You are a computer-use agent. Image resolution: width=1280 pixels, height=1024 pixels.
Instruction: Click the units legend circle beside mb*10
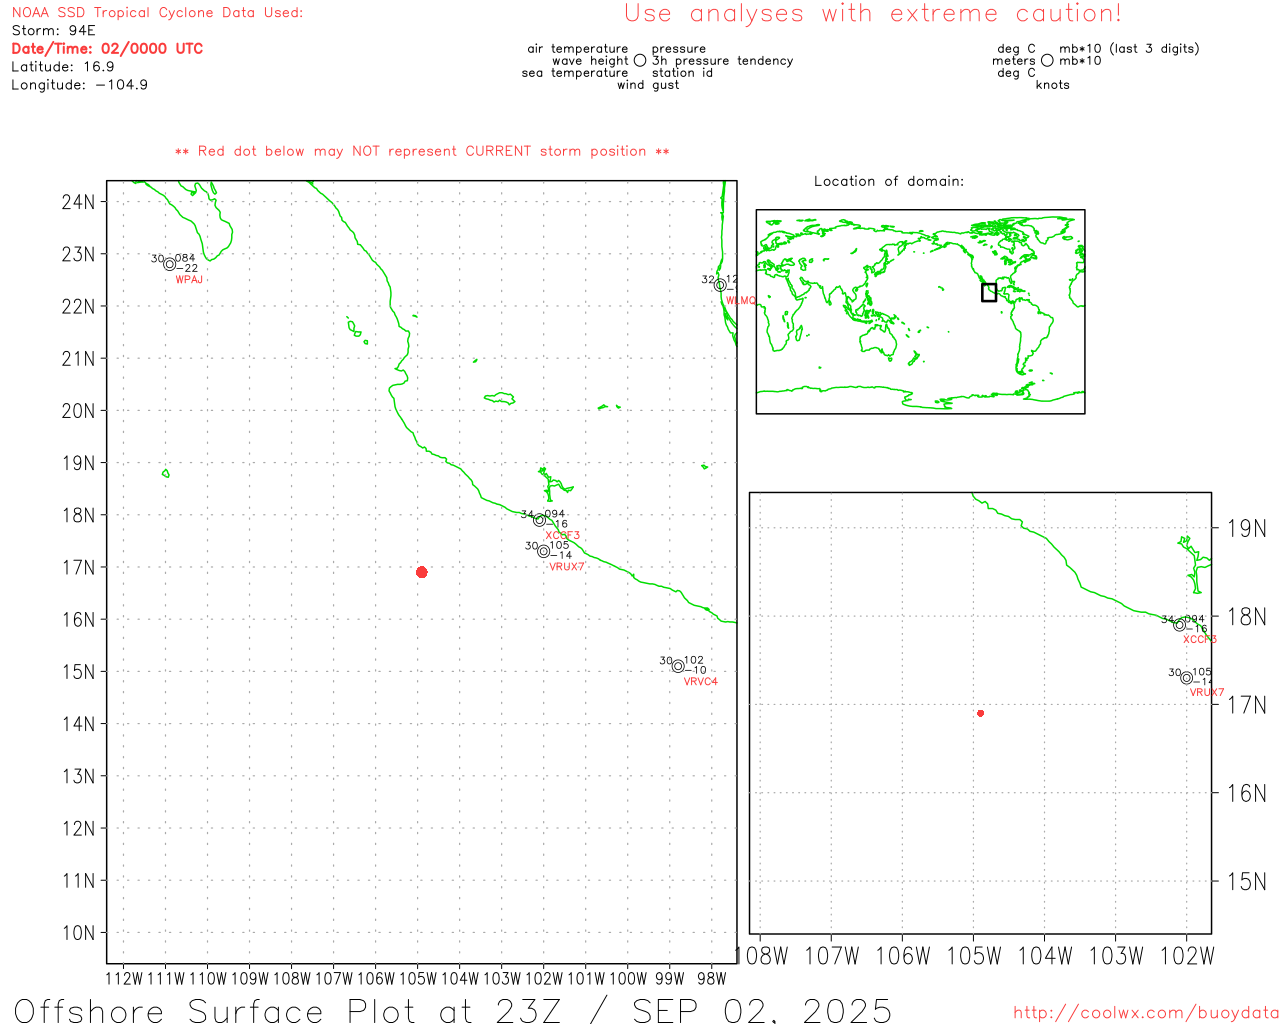click(1047, 60)
